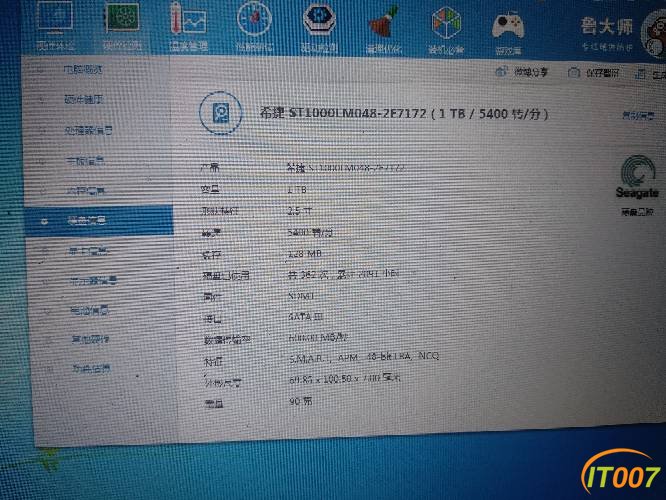Open the 清理优化 cleanup broom icon
666x500 pixels.
384,29
